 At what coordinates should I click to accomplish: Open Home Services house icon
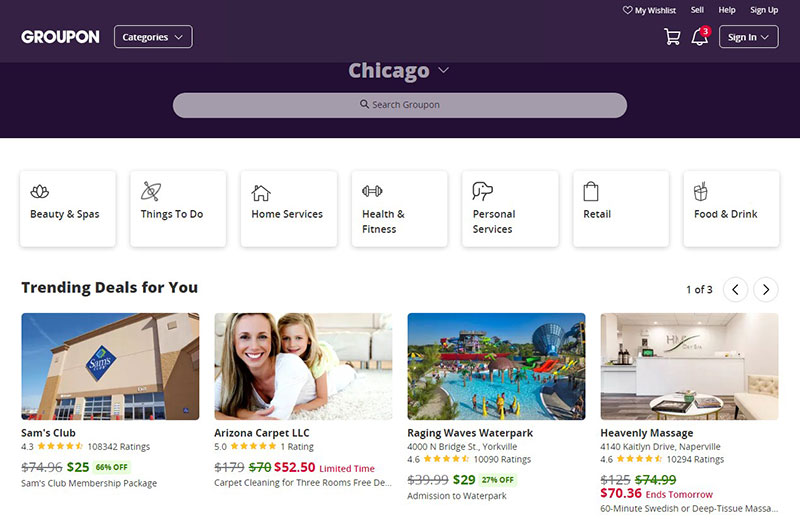(x=261, y=193)
